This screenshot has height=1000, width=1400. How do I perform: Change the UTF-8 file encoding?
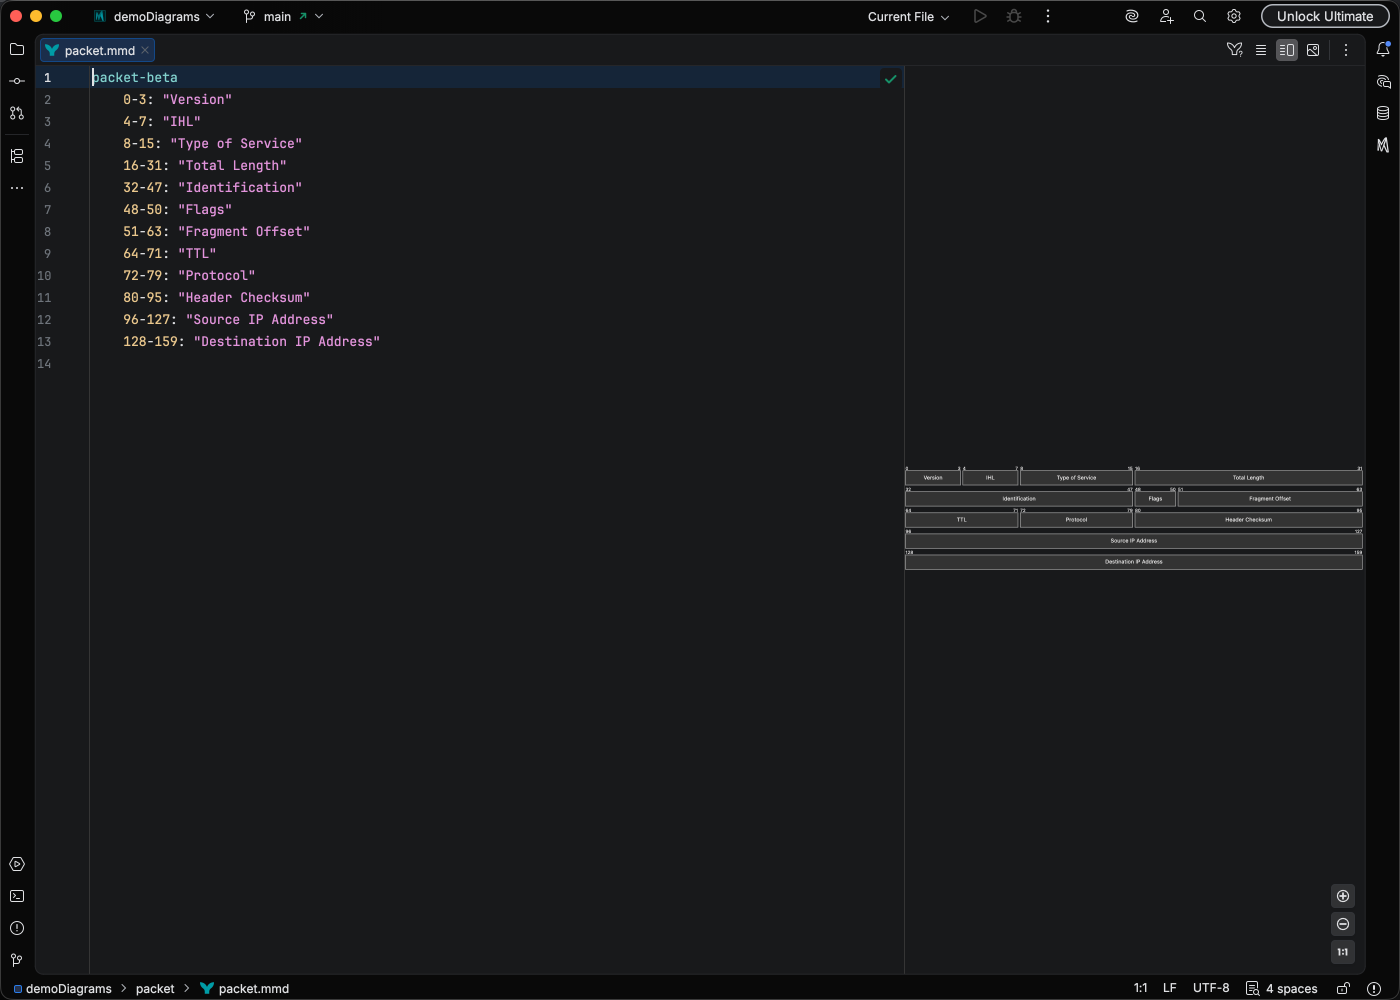1210,988
